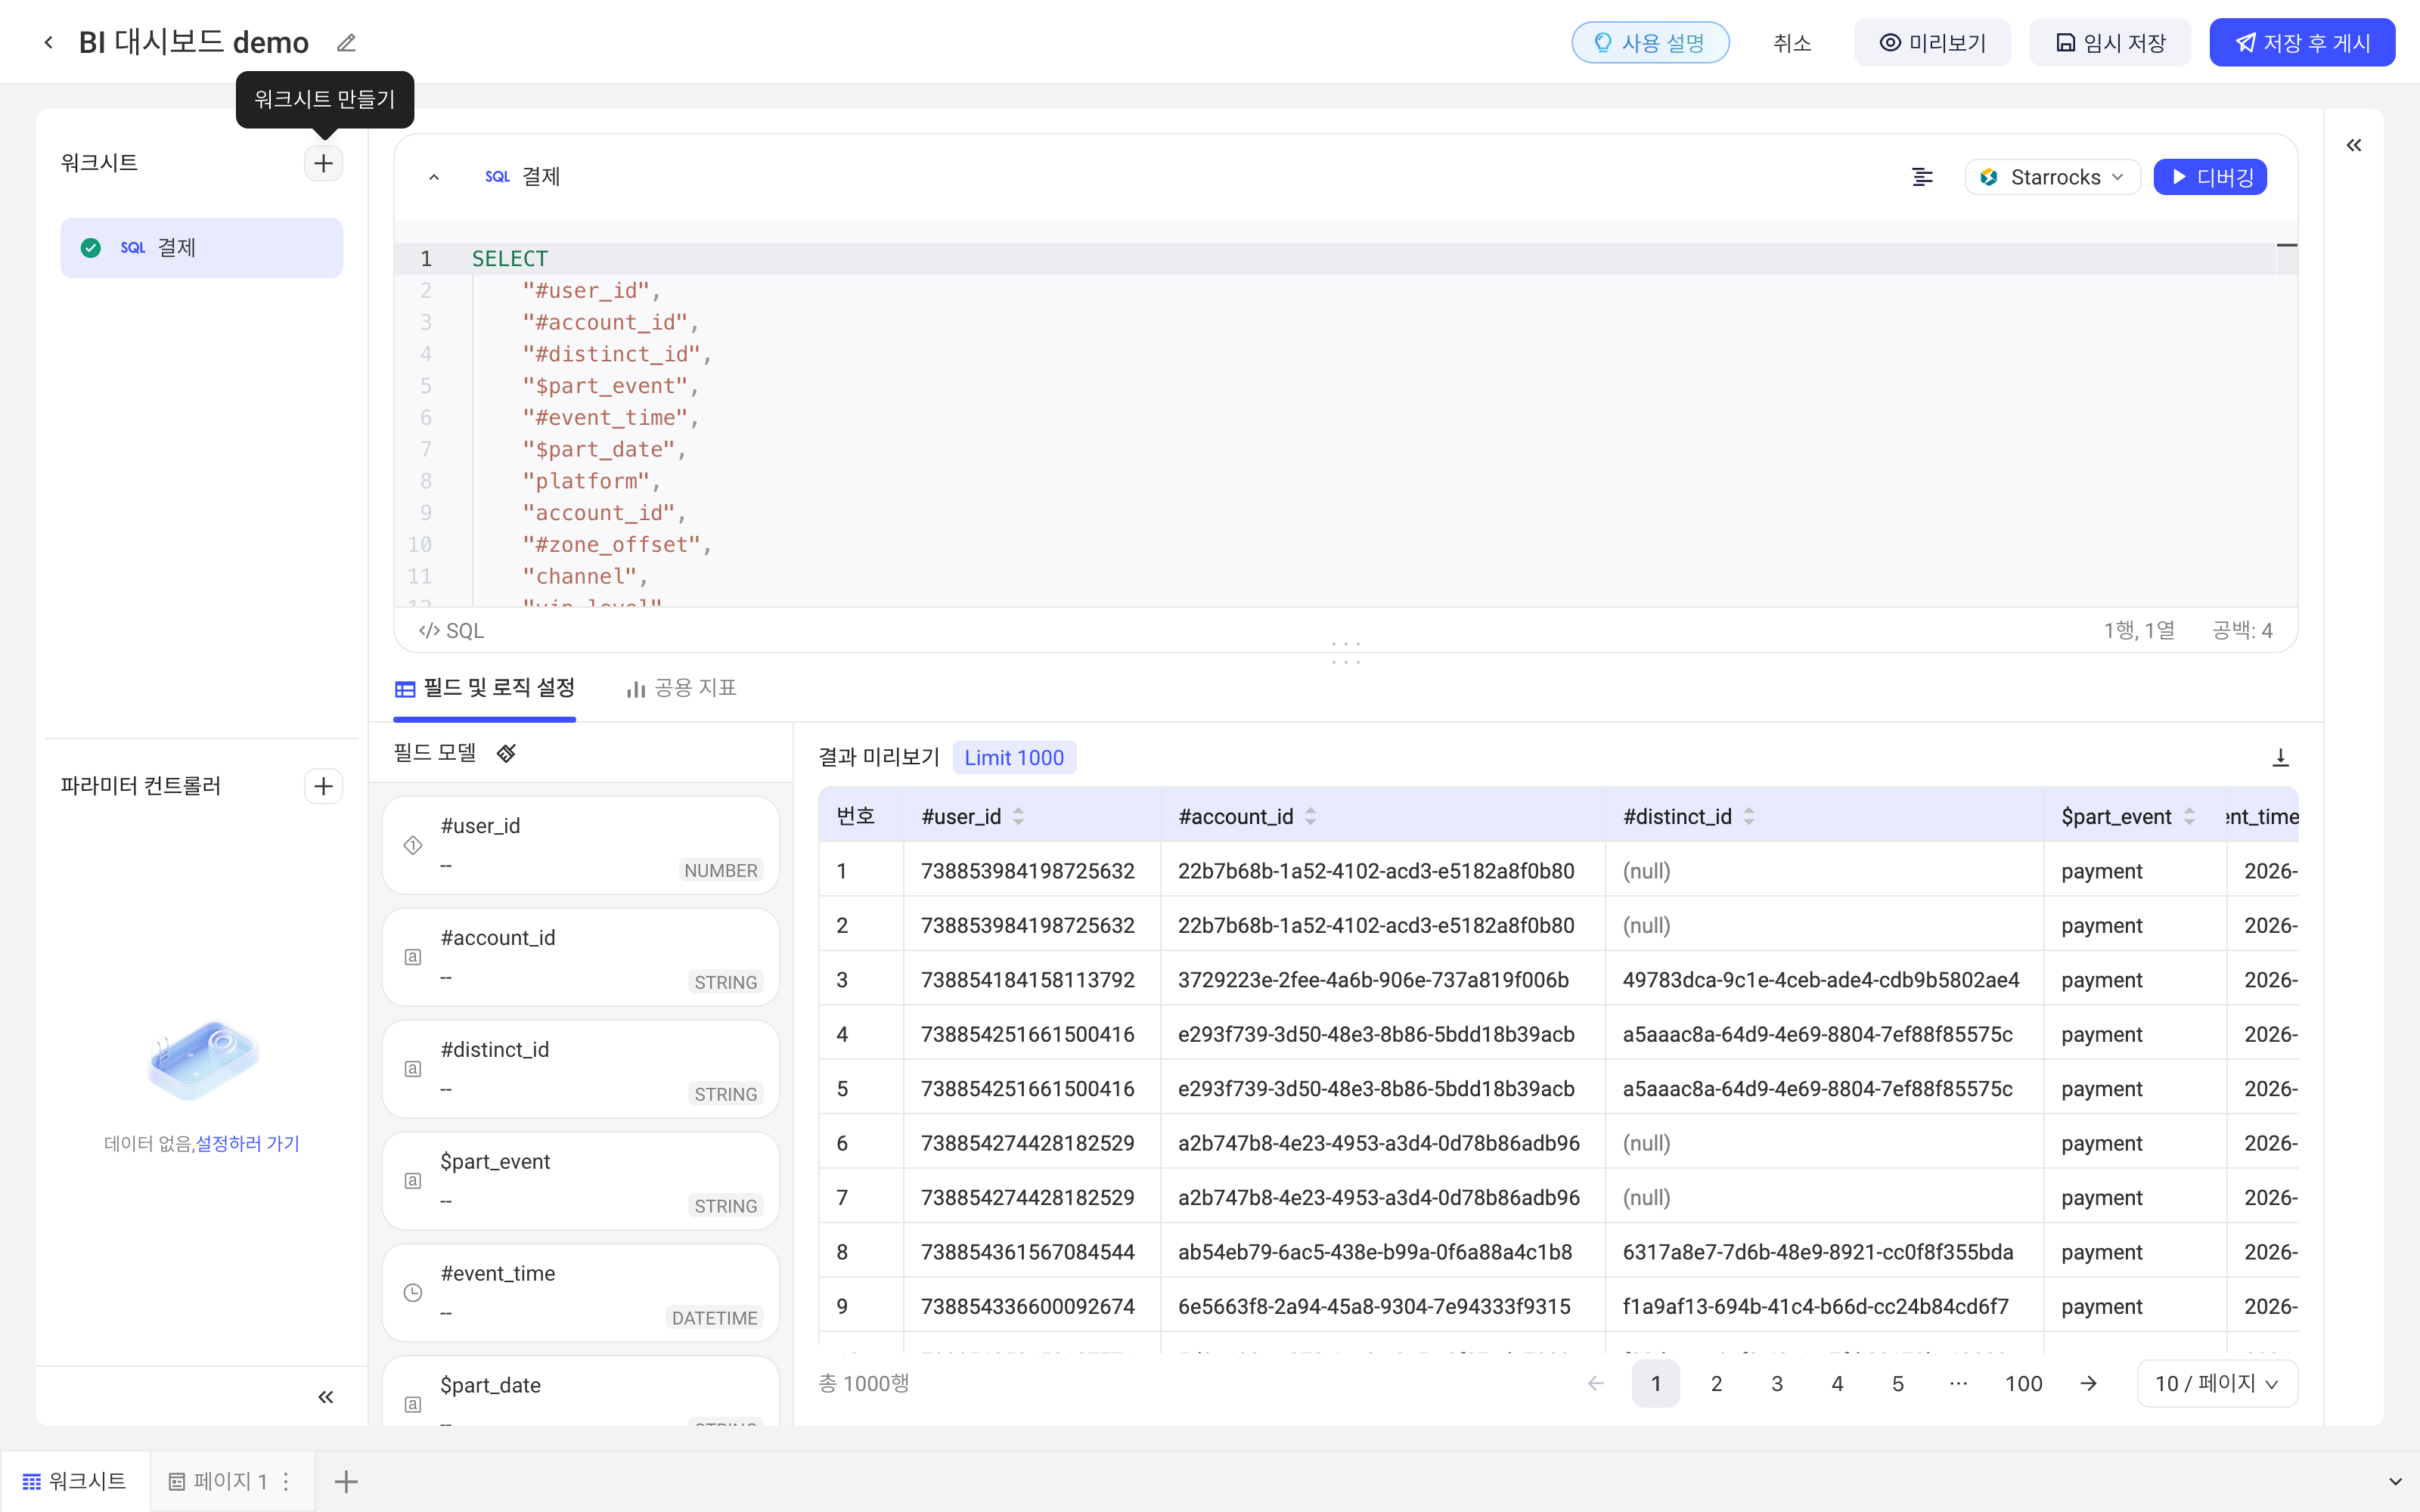Open the Starrocks engine dropdown
This screenshot has width=2420, height=1512.
coord(2052,177)
